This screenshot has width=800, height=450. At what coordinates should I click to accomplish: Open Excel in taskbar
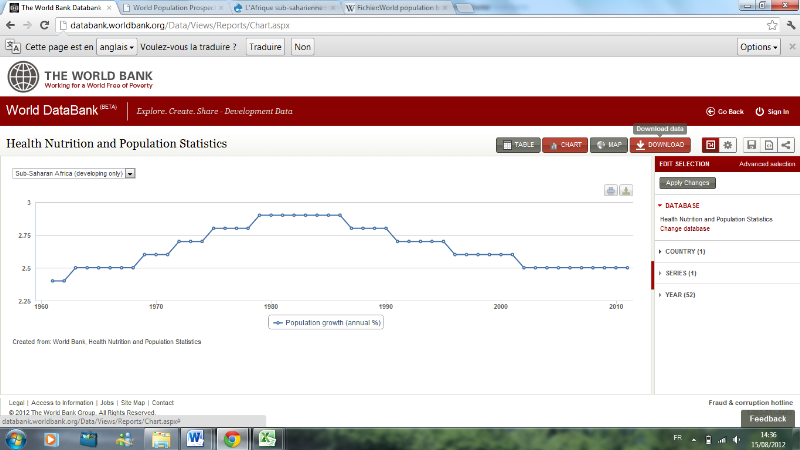click(x=267, y=439)
